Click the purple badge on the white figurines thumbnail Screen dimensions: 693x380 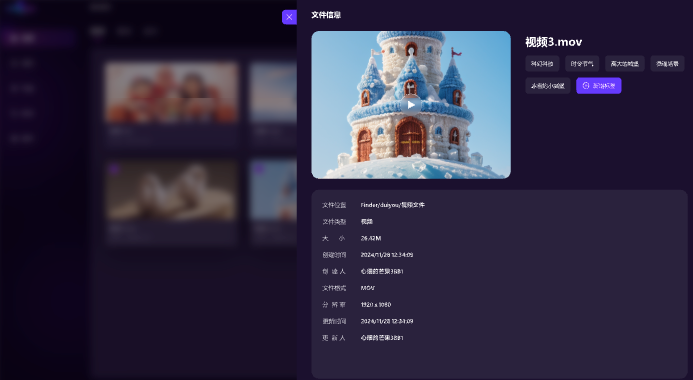click(114, 169)
